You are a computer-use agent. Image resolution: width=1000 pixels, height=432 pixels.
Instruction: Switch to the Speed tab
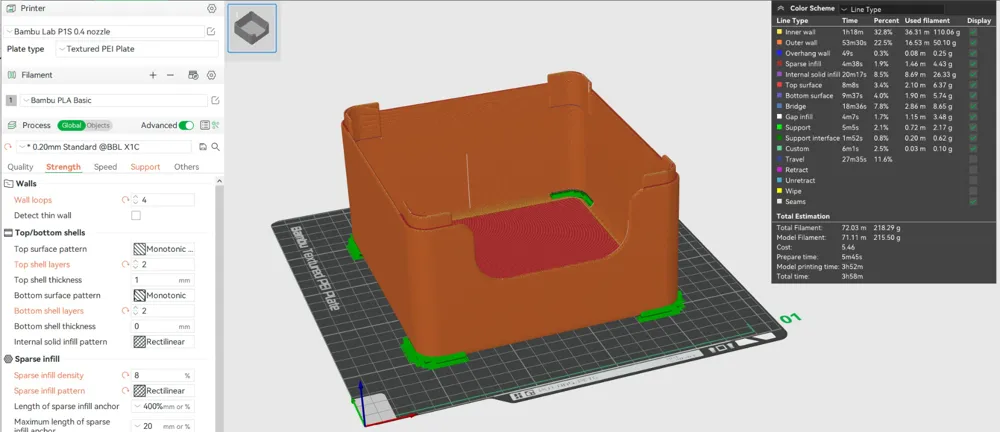click(105, 167)
